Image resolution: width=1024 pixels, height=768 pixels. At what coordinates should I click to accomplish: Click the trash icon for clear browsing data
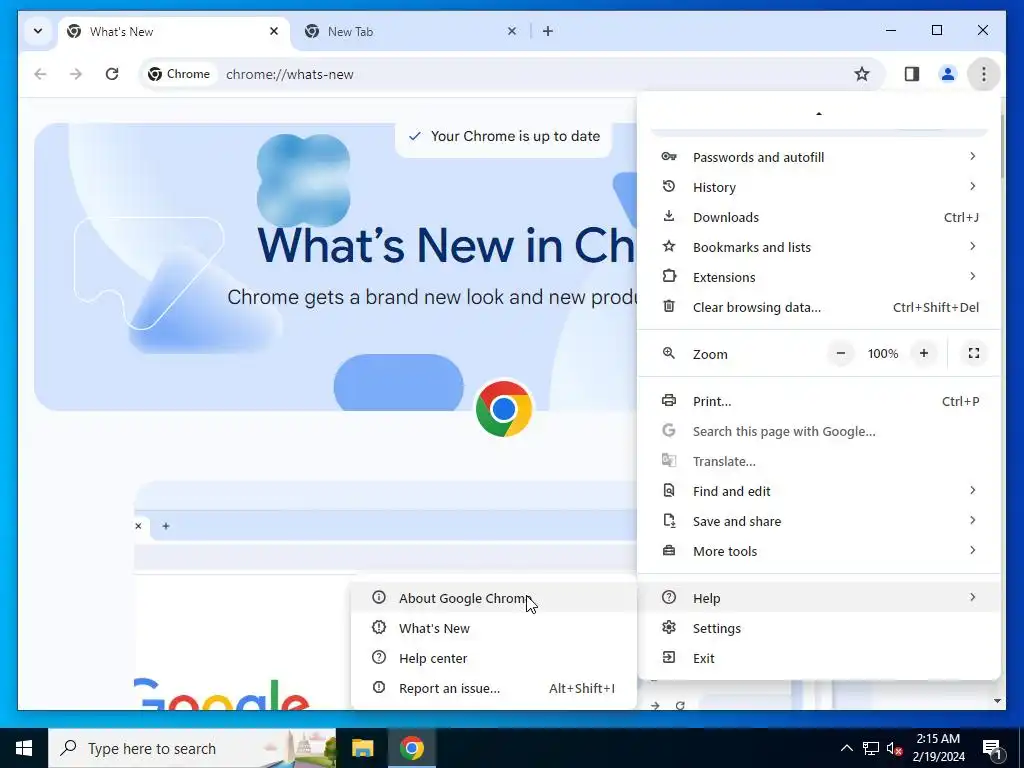pos(668,306)
